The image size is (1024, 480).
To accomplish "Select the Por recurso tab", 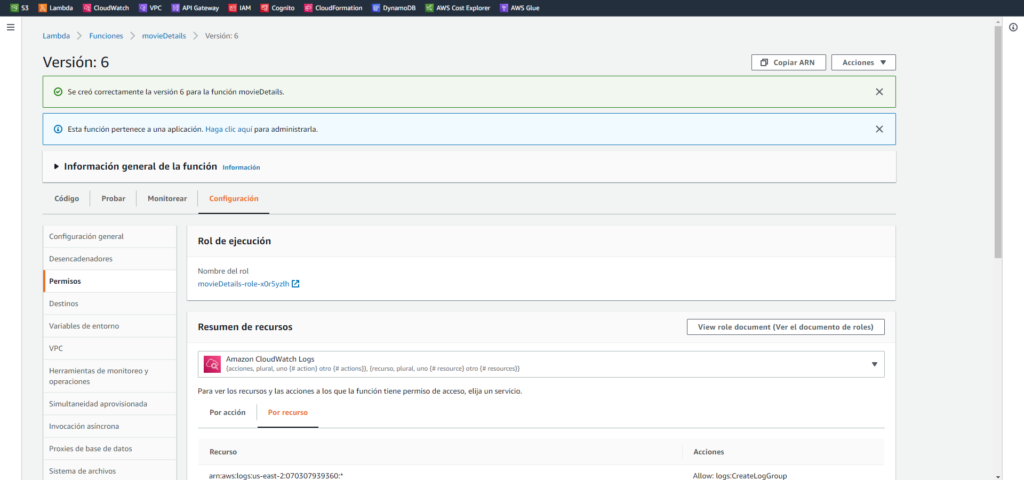I will click(x=288, y=413).
